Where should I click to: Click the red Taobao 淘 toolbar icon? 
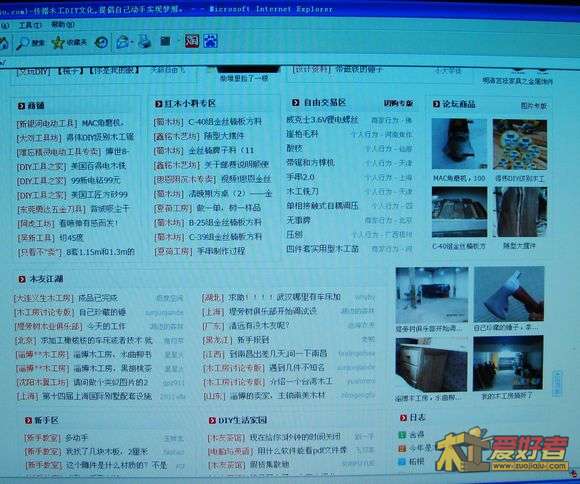pyautogui.click(x=192, y=41)
